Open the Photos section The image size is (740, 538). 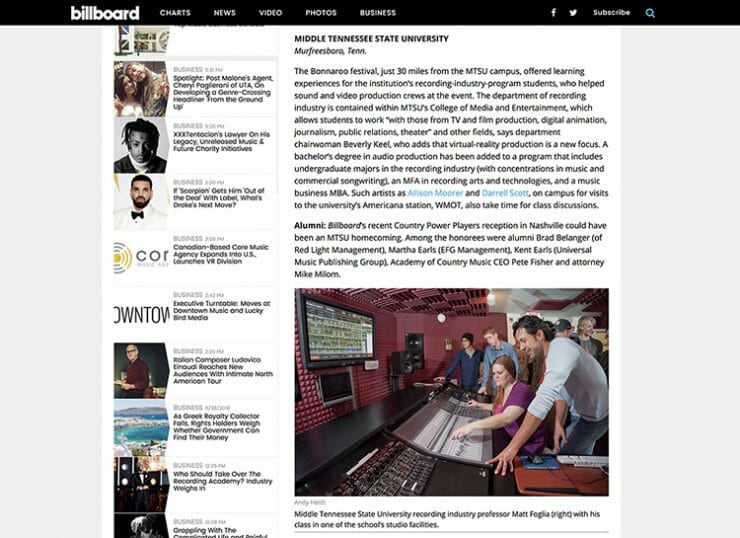coord(321,13)
